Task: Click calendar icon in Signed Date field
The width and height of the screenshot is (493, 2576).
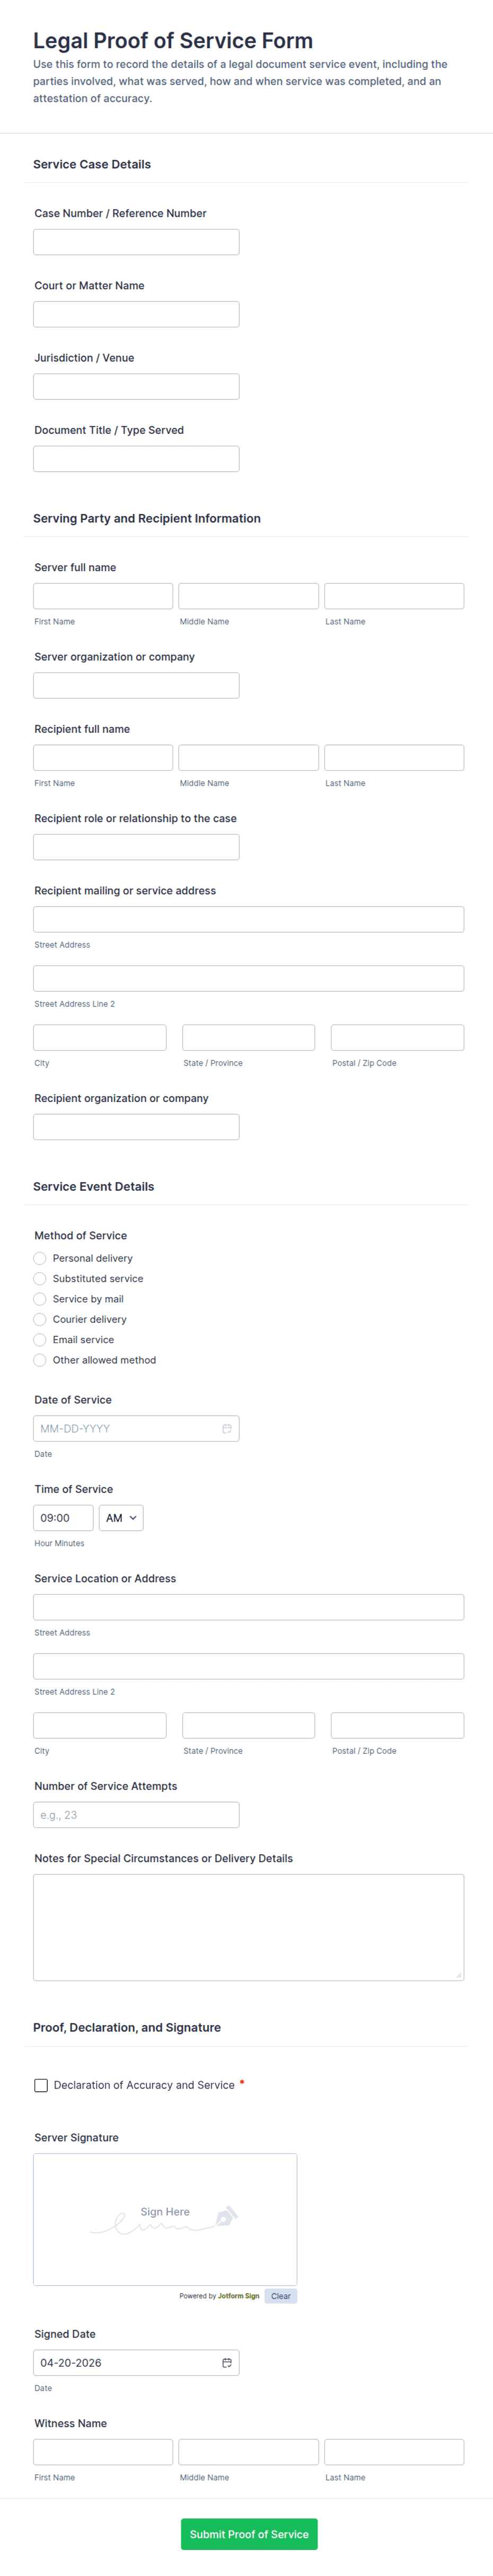Action: click(227, 2362)
